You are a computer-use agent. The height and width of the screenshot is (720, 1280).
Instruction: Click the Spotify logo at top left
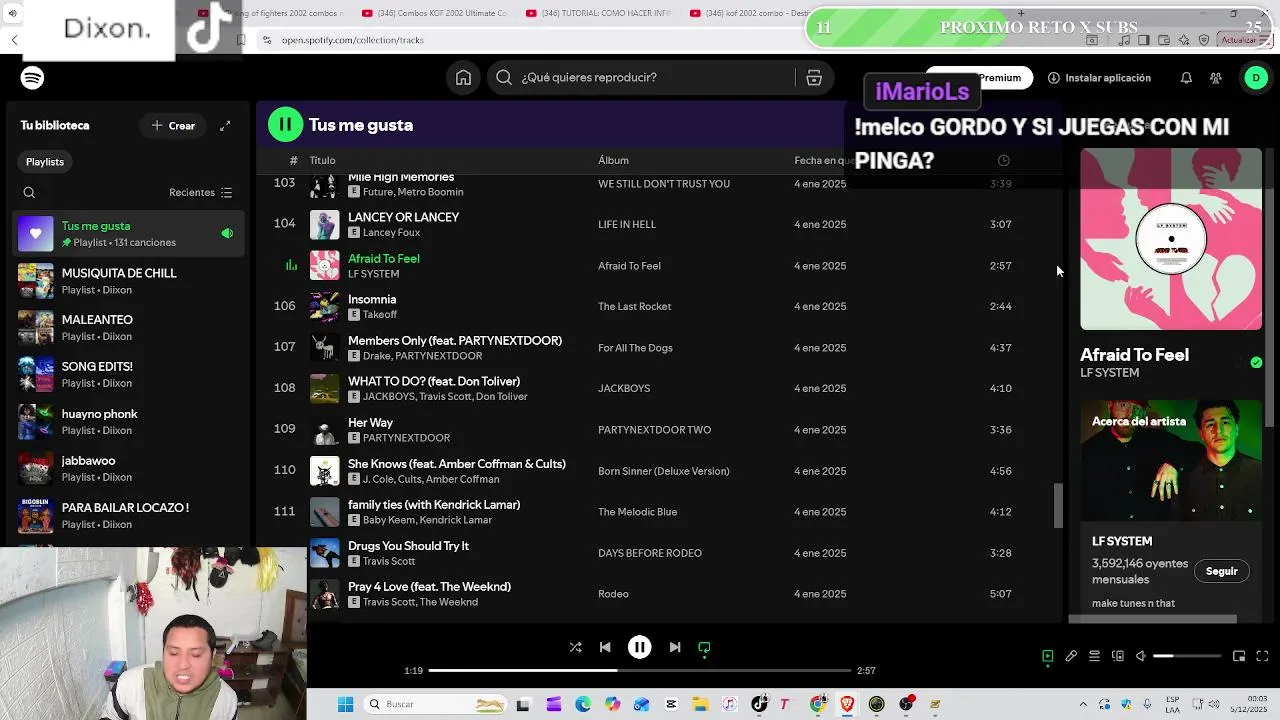click(32, 78)
